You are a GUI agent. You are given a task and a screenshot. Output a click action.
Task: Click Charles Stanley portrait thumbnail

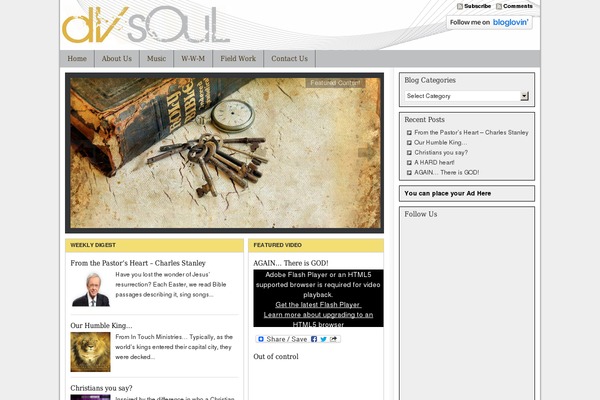[91, 289]
